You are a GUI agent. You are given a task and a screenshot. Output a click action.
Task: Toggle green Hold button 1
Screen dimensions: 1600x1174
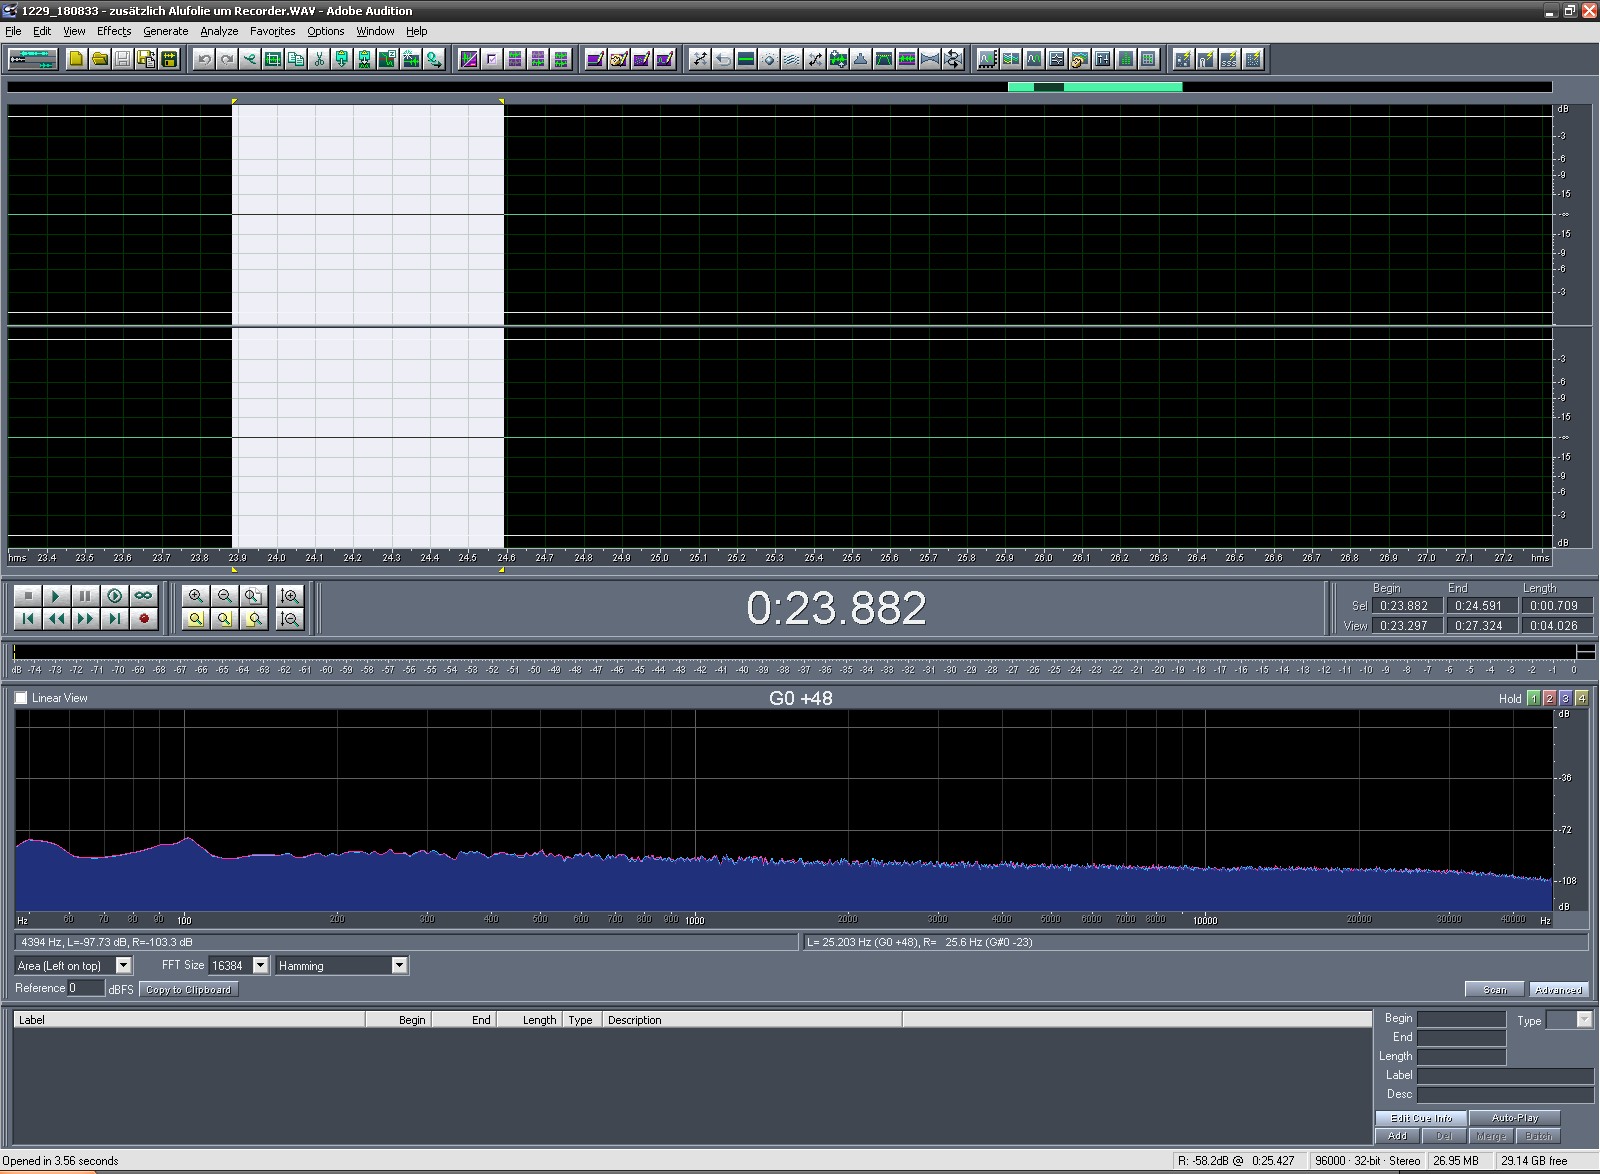click(x=1534, y=699)
